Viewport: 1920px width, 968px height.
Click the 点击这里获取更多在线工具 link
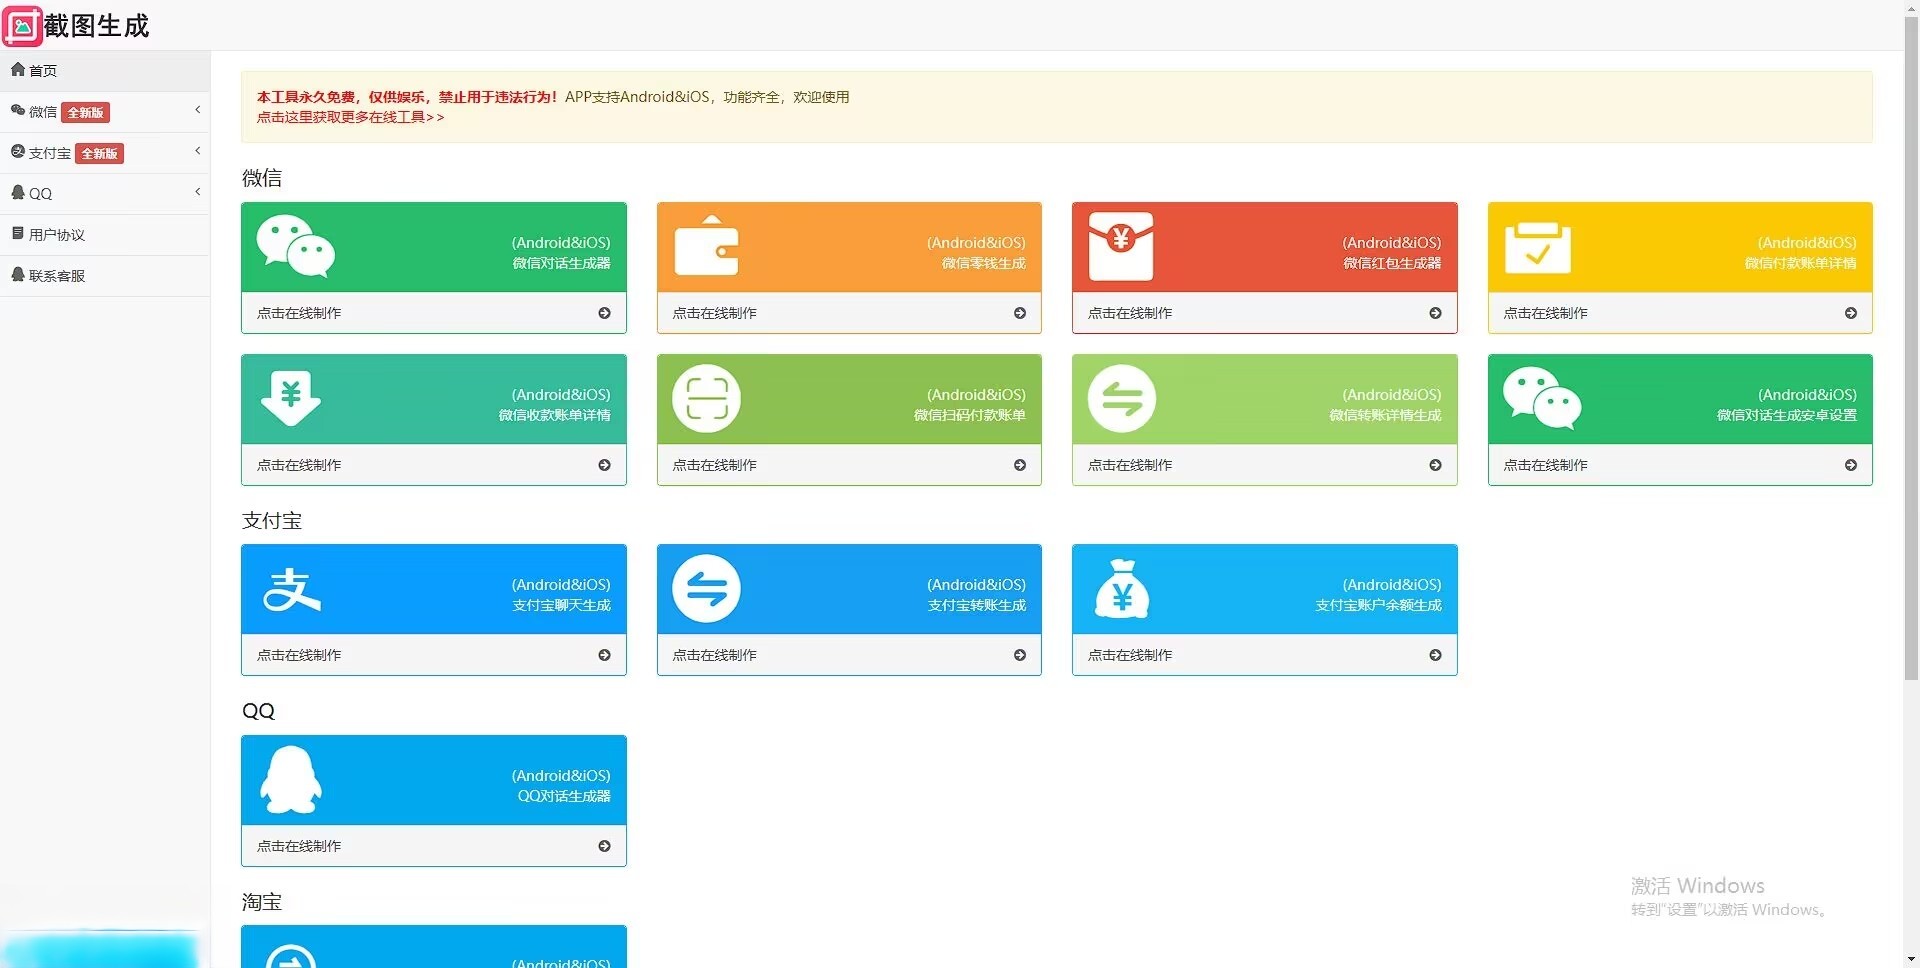(x=350, y=117)
